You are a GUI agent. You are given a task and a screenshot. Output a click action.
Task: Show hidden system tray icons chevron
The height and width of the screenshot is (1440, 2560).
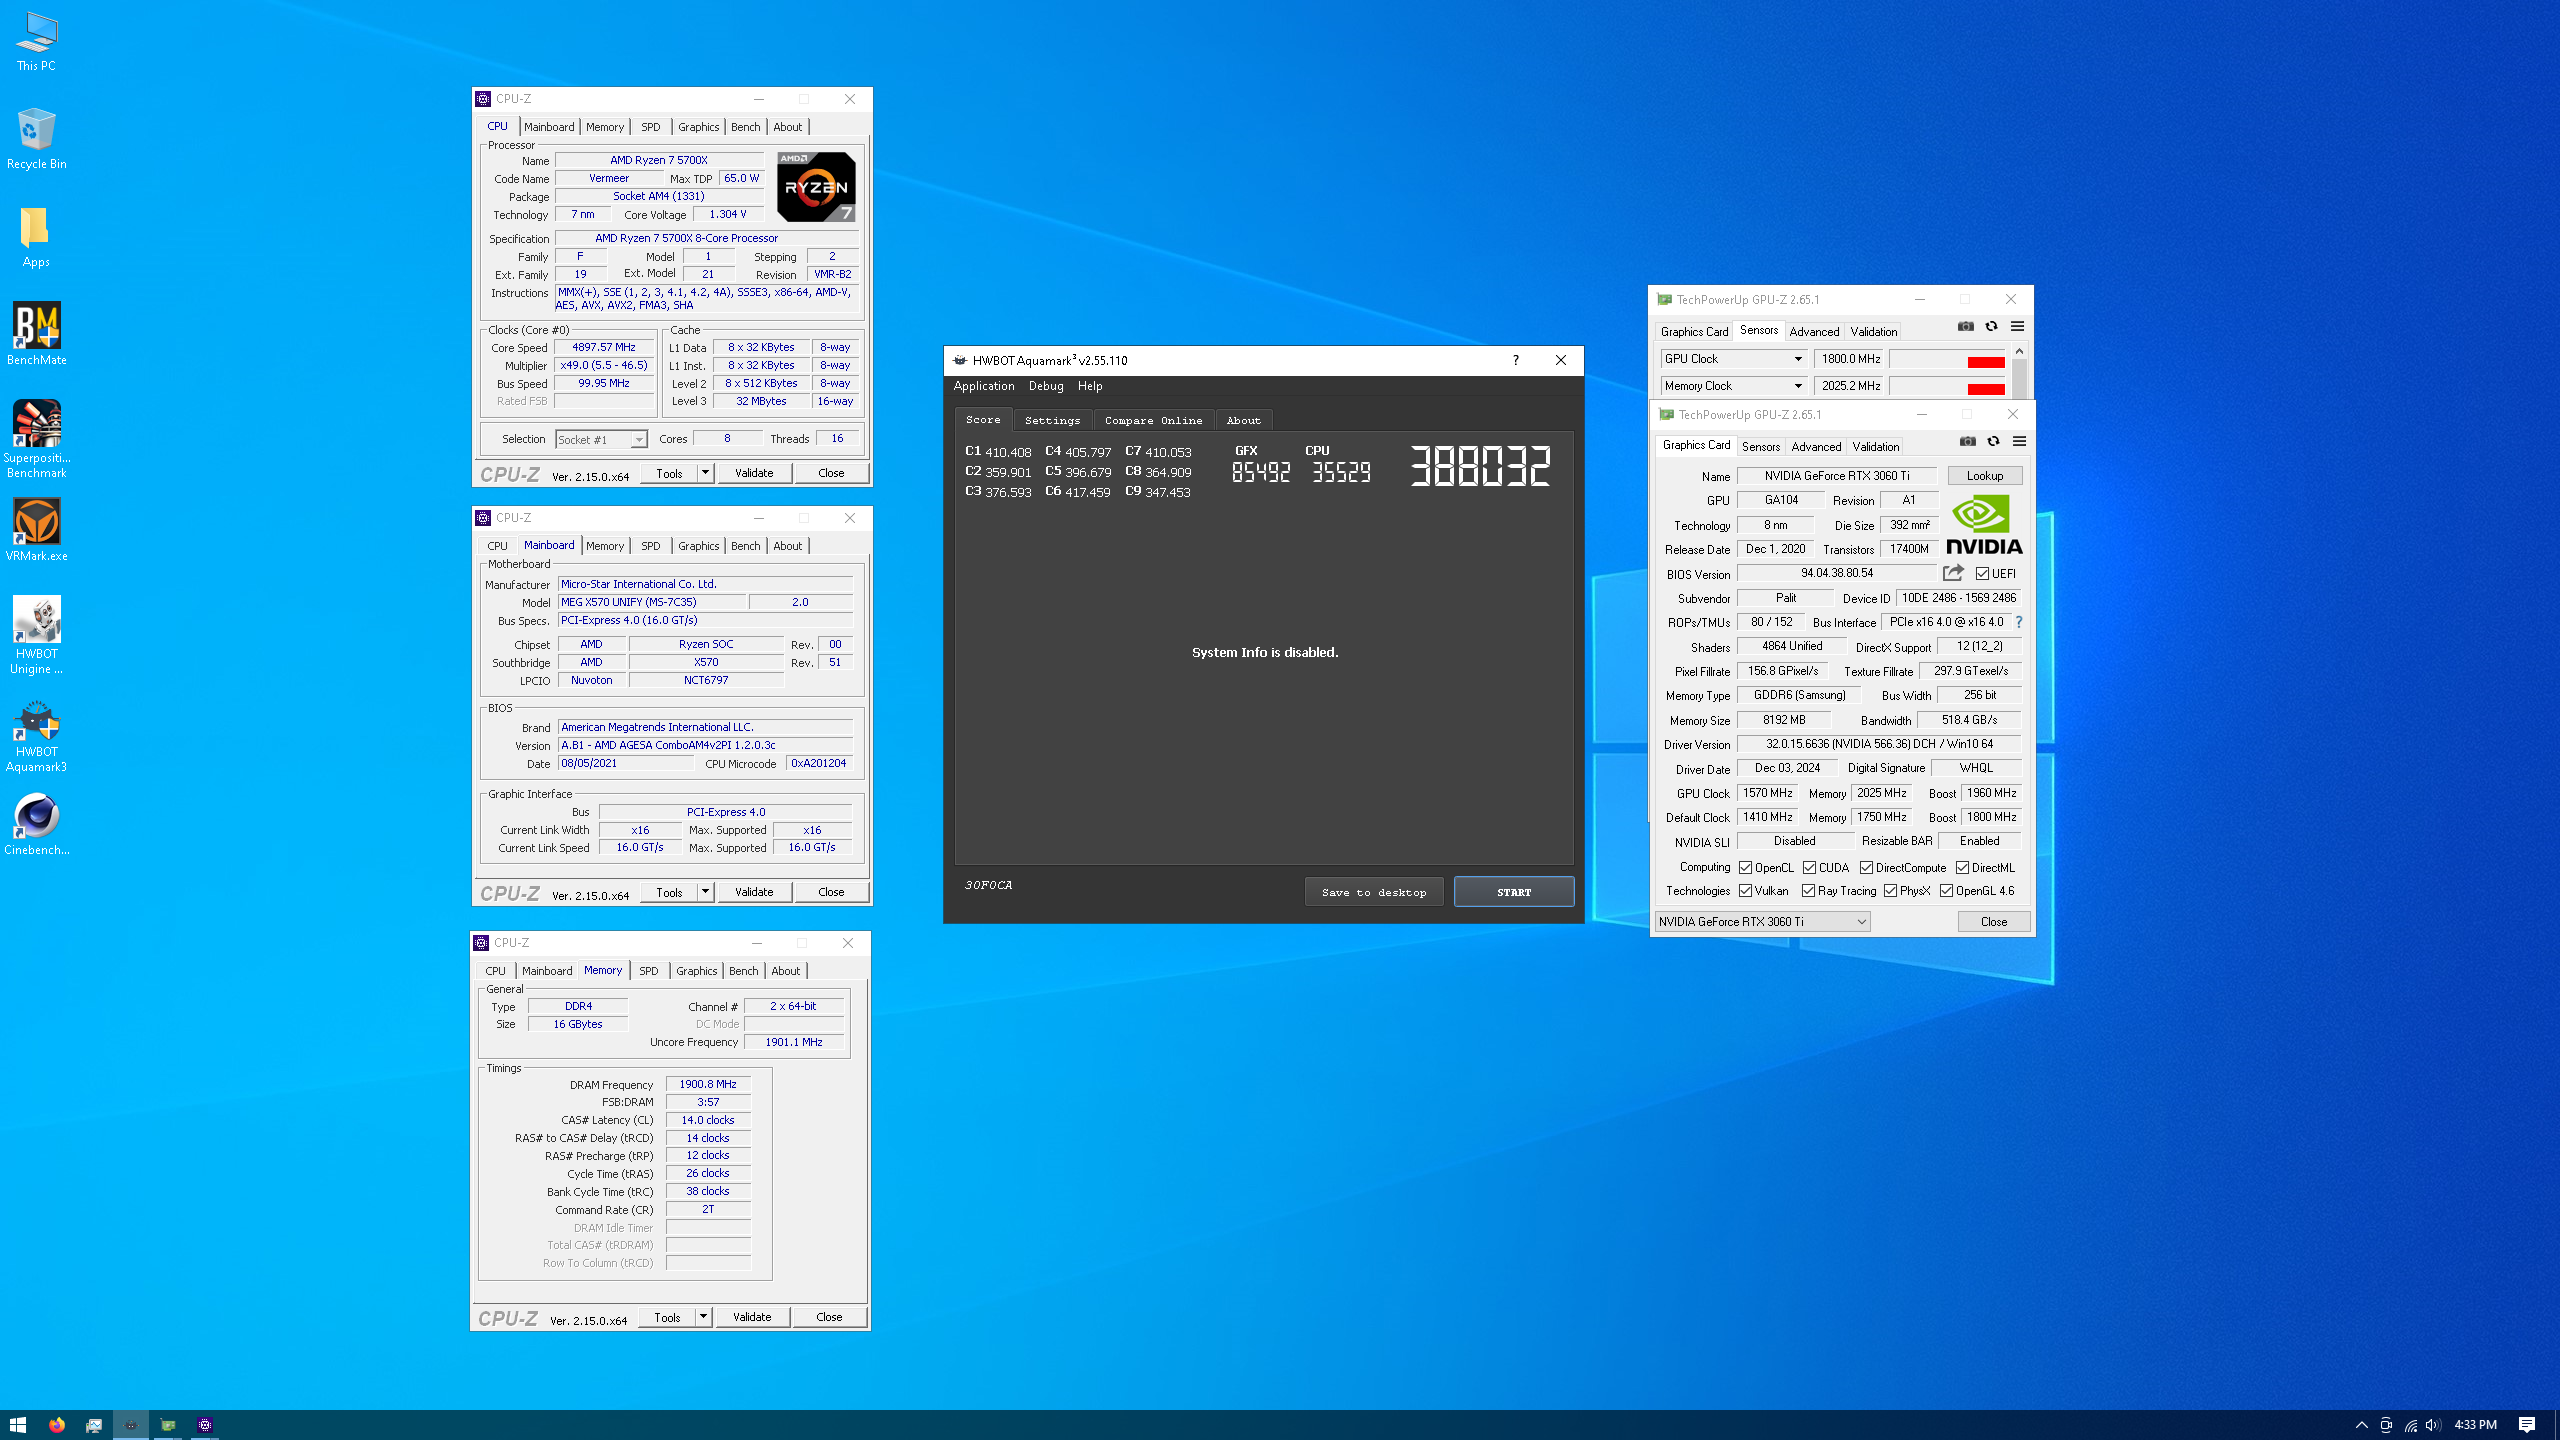click(x=2361, y=1425)
